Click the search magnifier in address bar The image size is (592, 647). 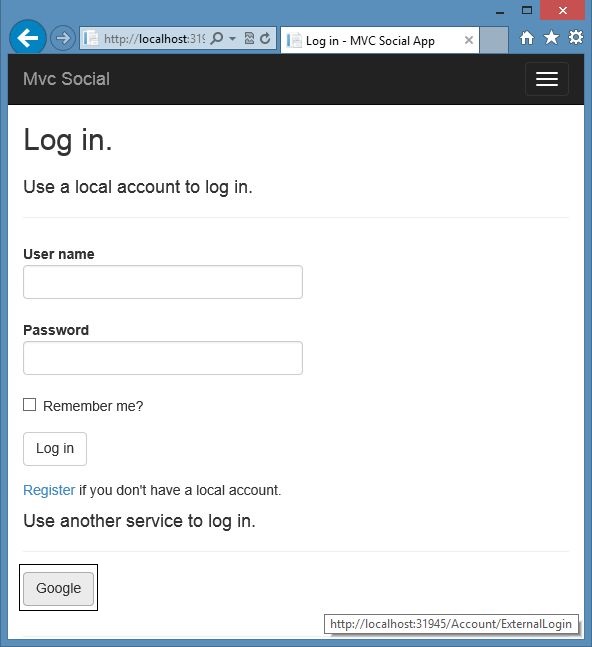coord(217,38)
